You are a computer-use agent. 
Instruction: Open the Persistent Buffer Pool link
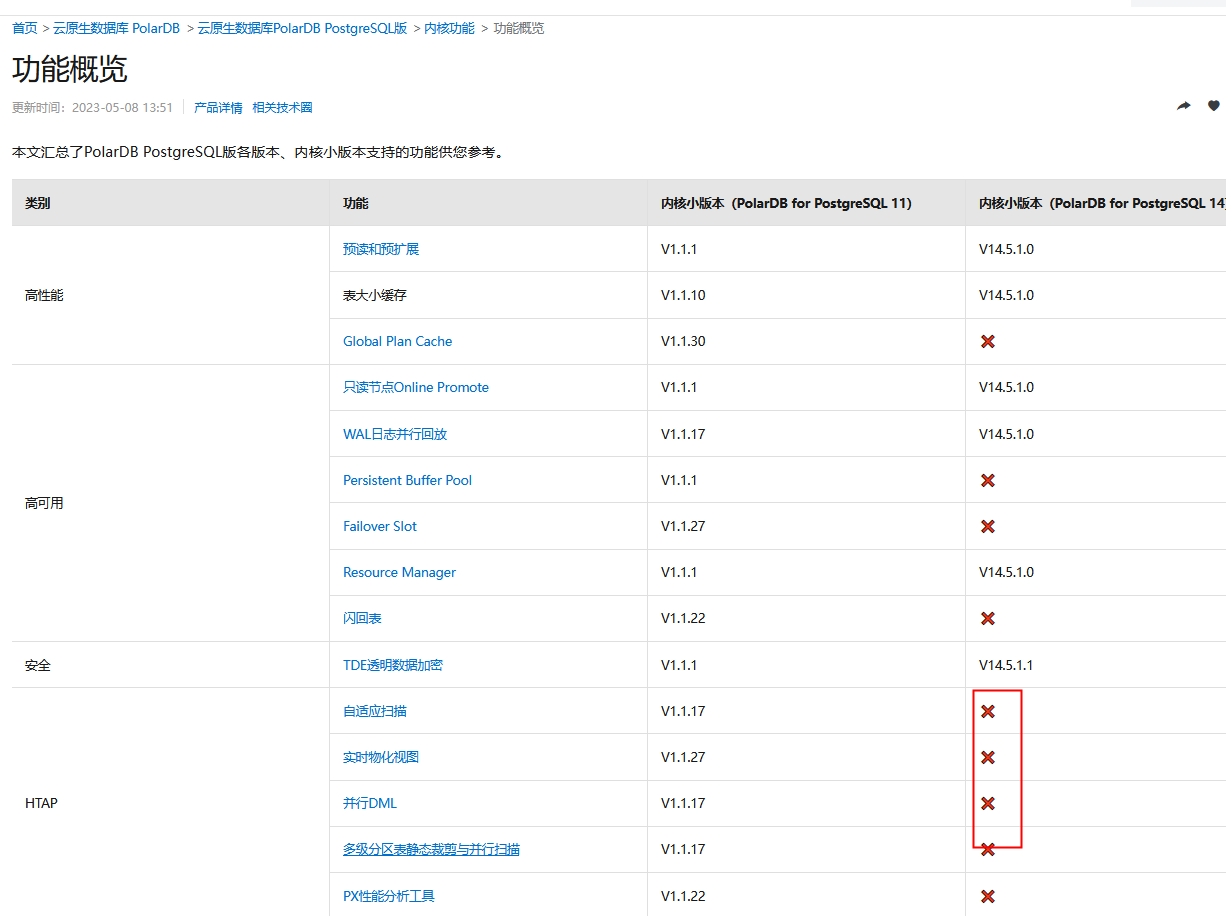point(408,480)
